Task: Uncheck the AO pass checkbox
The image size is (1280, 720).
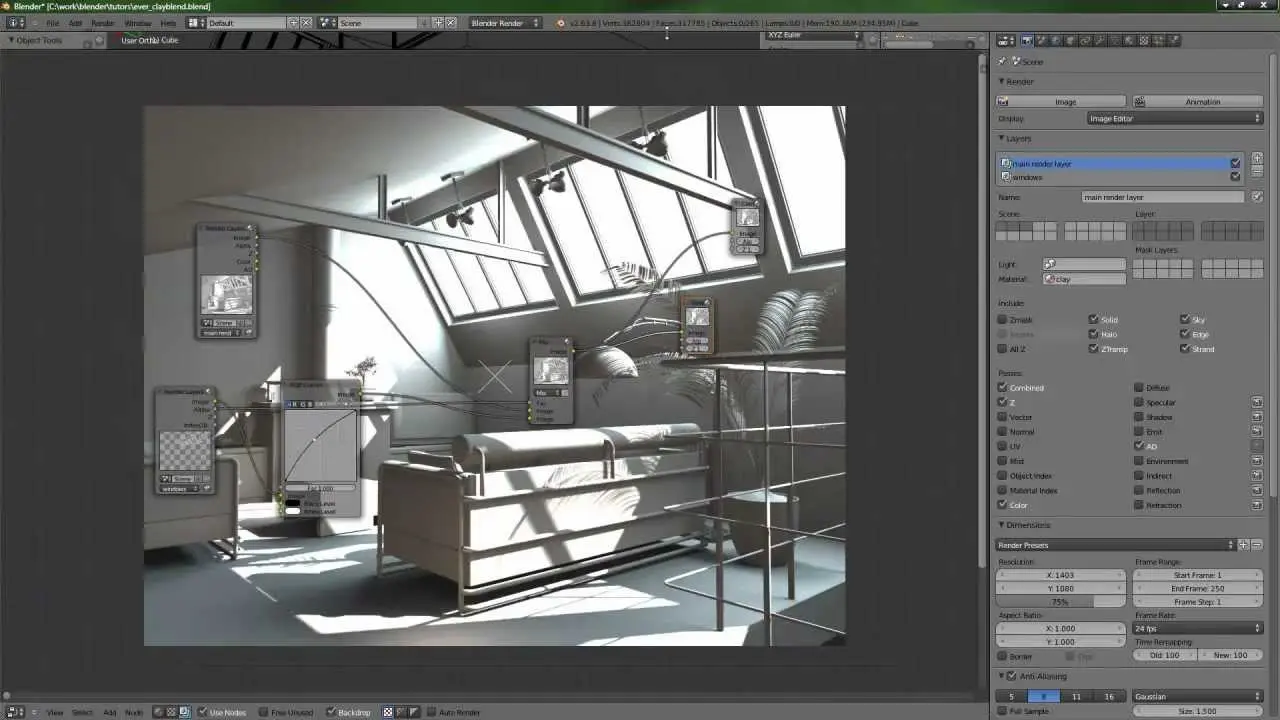Action: 1139,446
